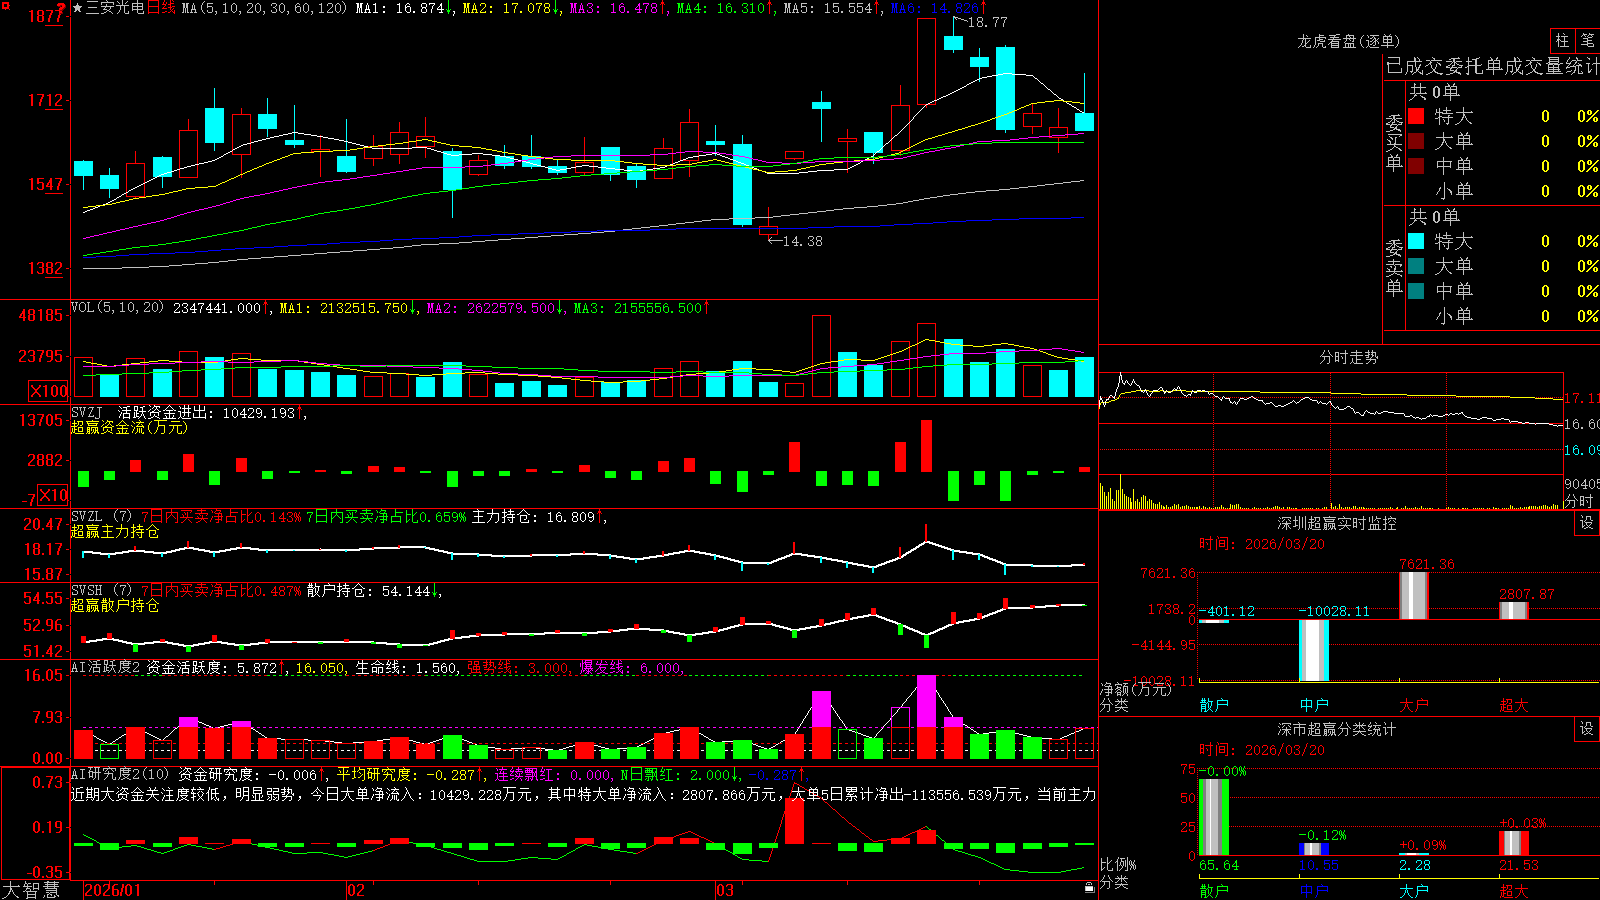1600x900 pixels.
Task: Click the 分时走势 panel title
Action: coord(1348,357)
